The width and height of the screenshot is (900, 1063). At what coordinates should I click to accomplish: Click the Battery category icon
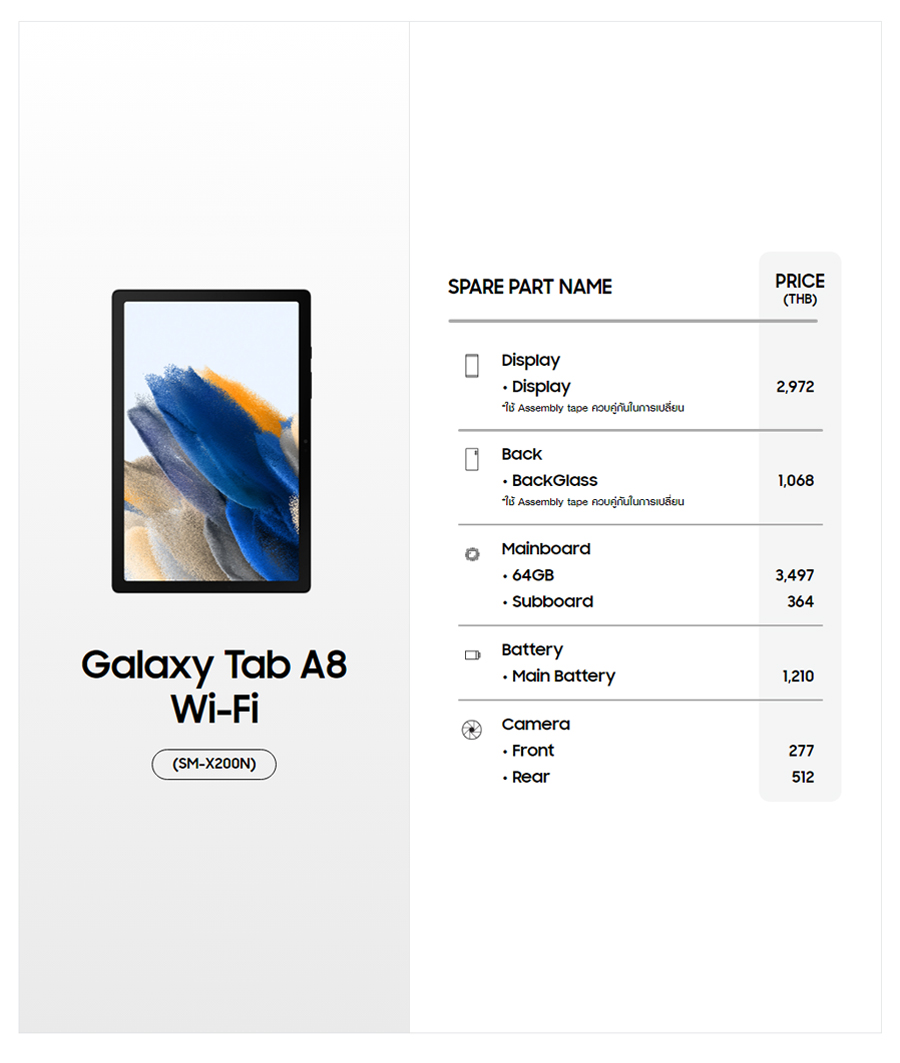(472, 655)
